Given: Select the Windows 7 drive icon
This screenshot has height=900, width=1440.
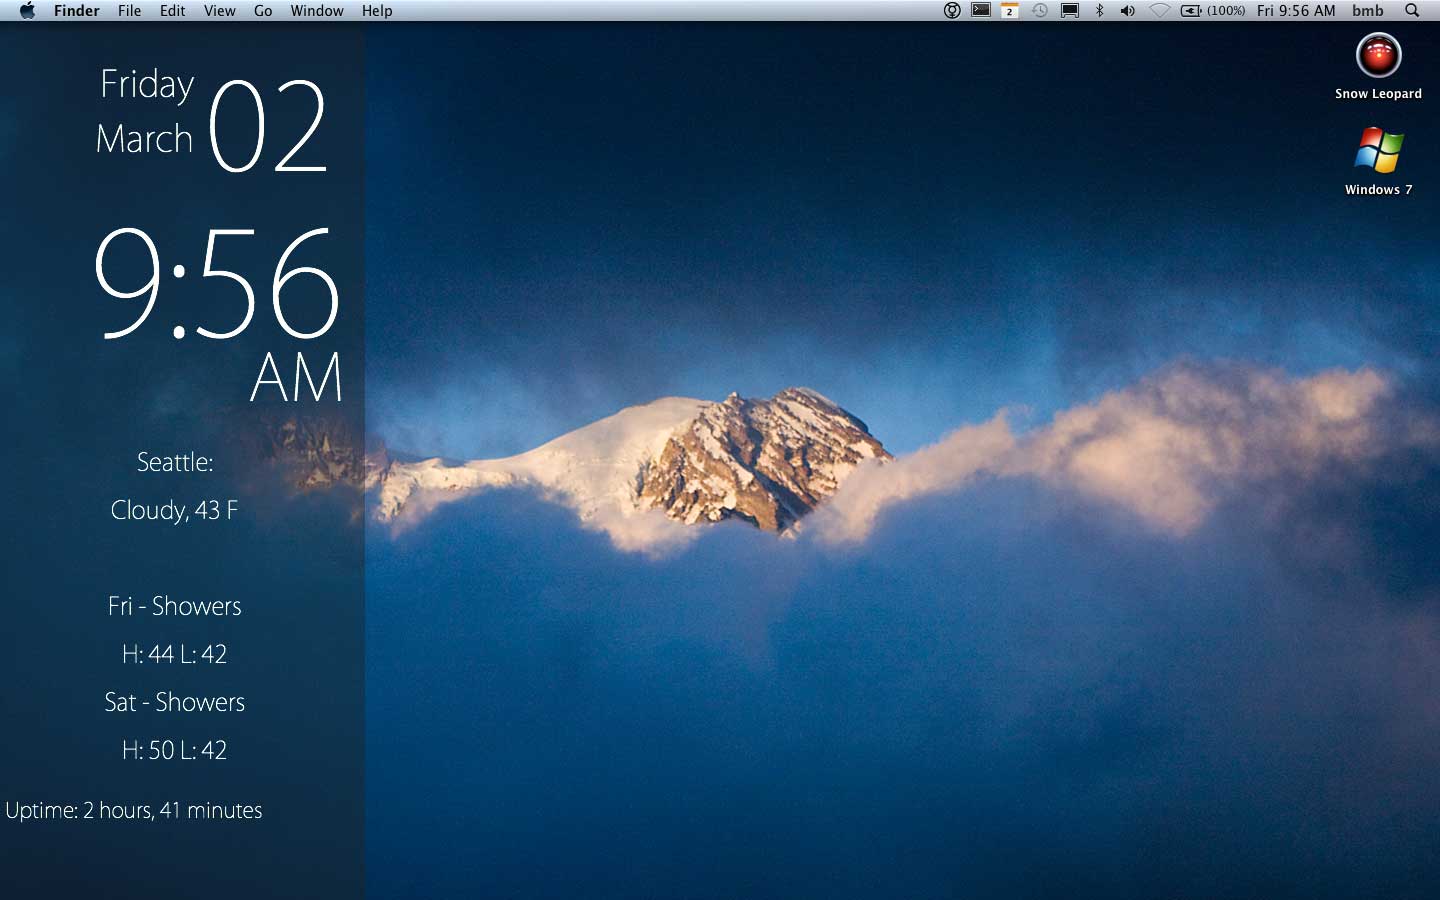Looking at the screenshot, I should [1378, 151].
